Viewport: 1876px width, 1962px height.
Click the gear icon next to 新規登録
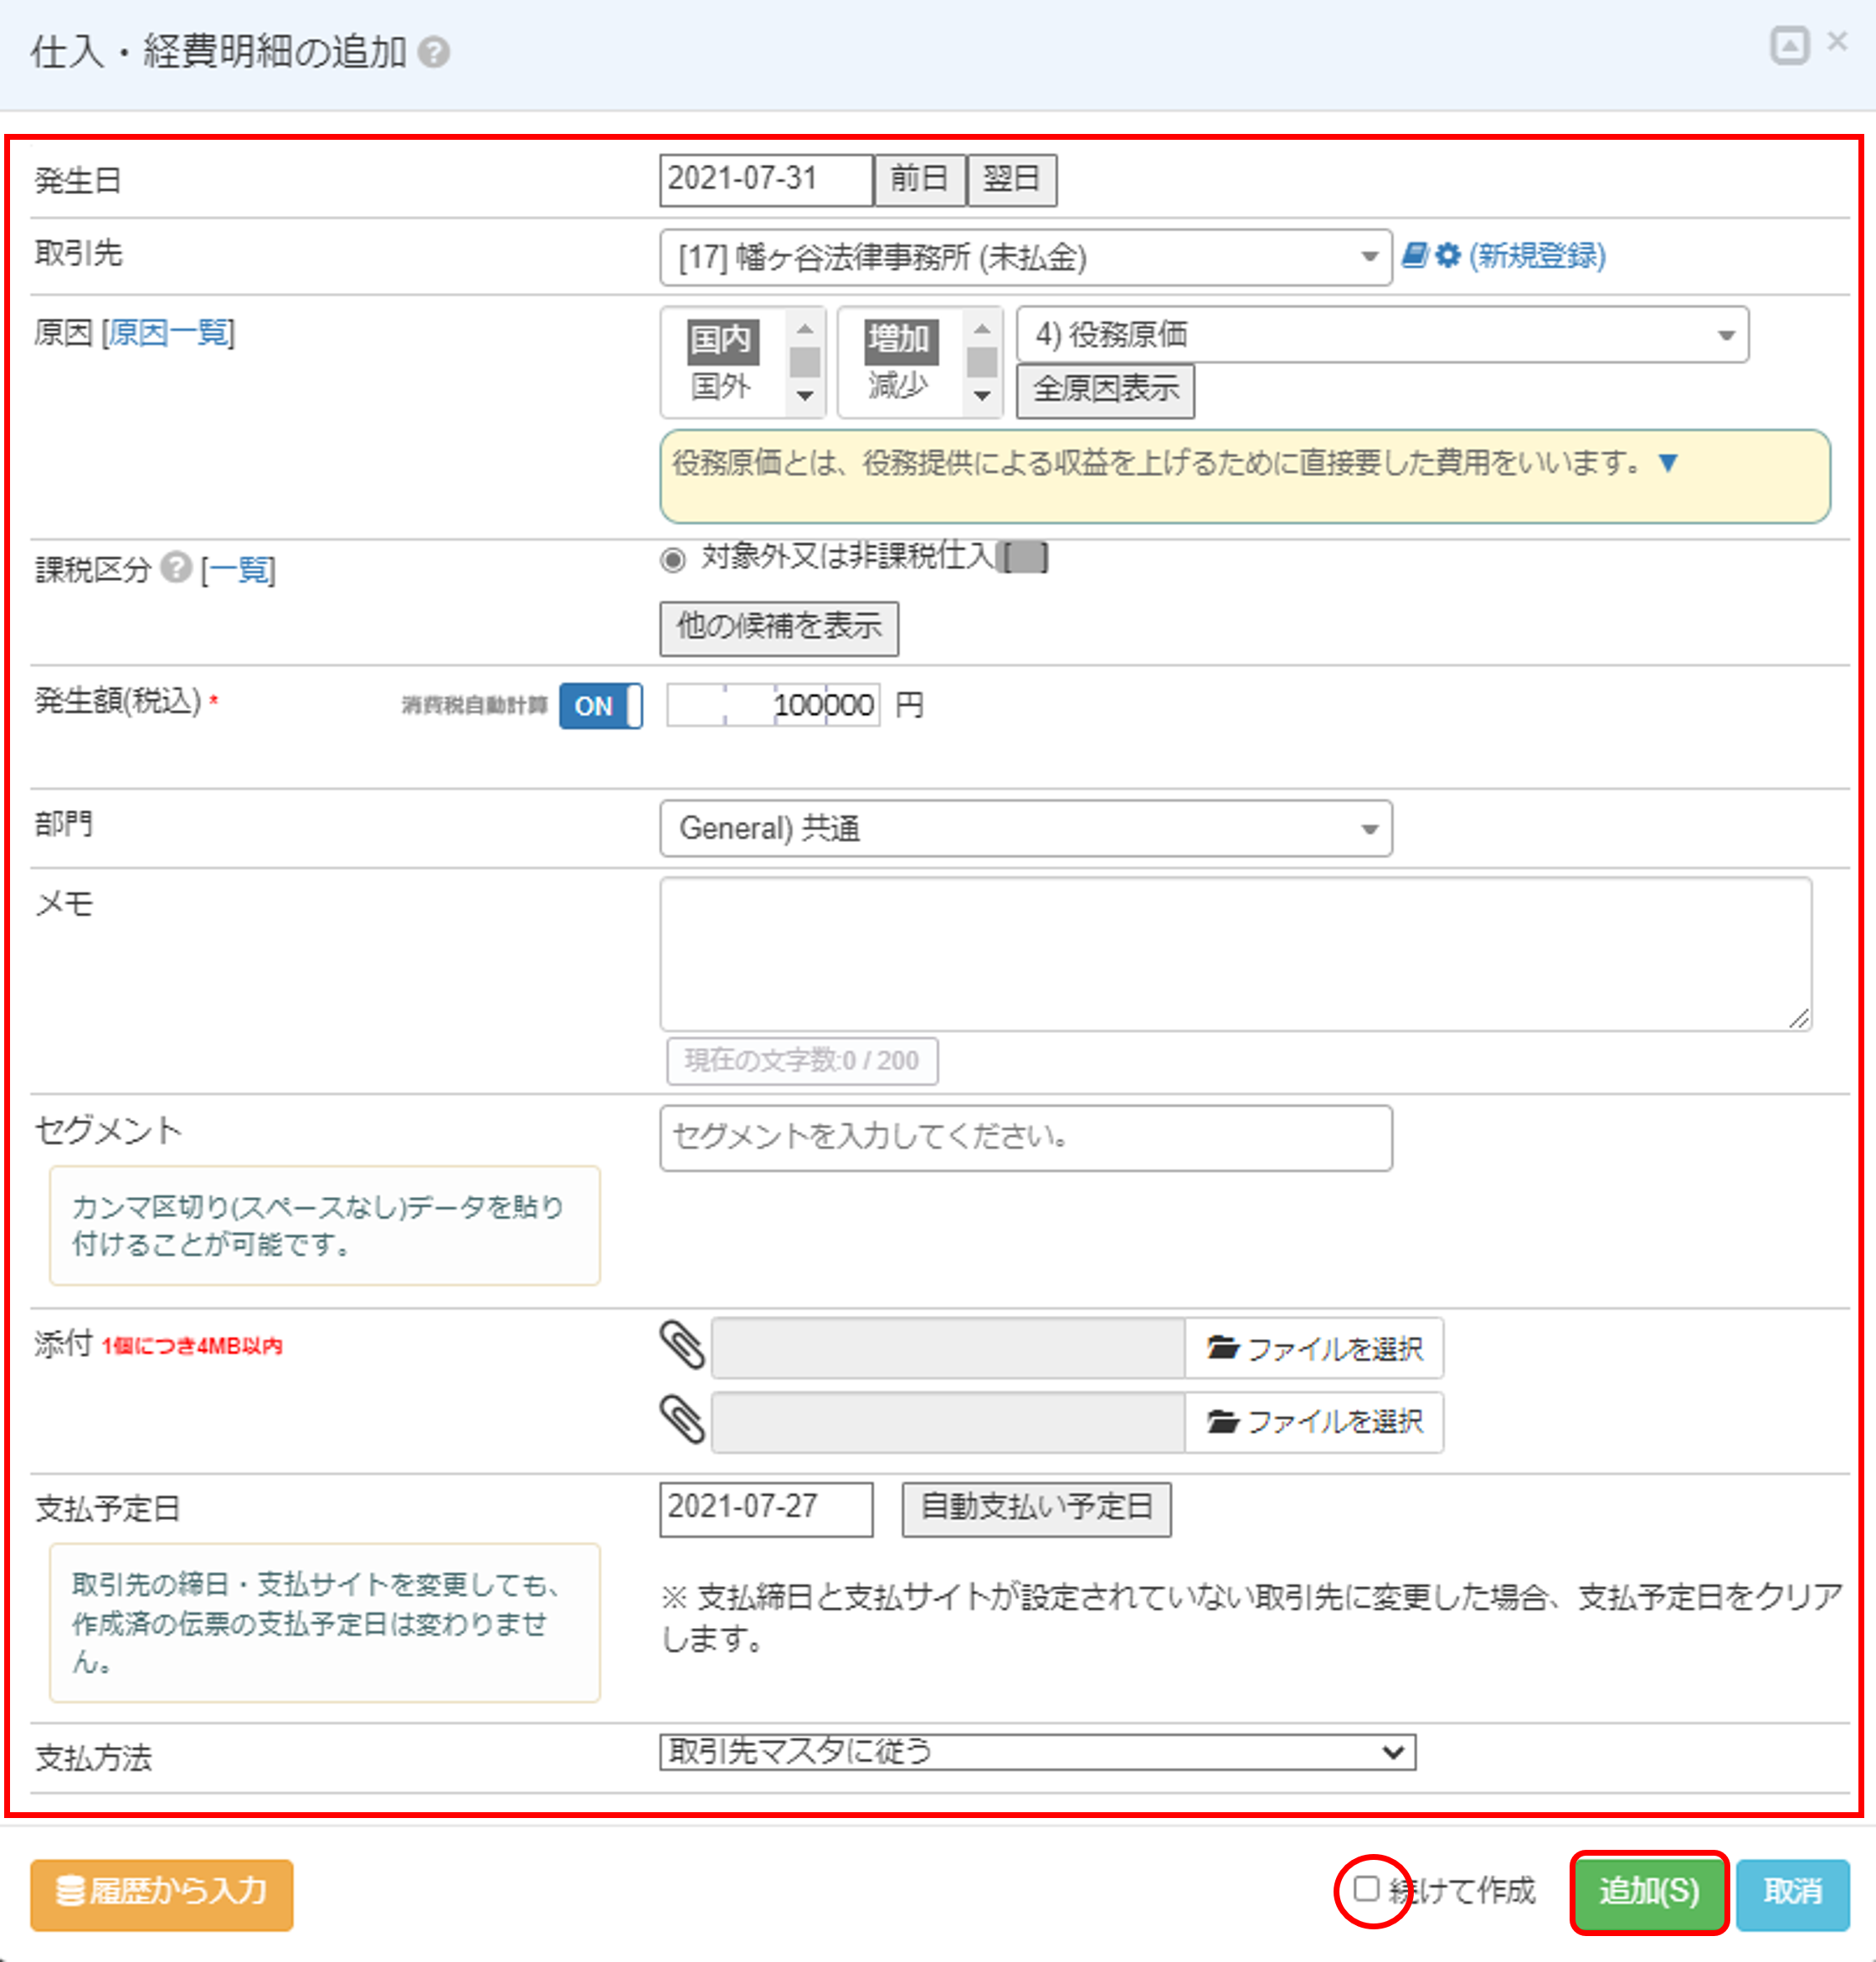[x=1447, y=255]
